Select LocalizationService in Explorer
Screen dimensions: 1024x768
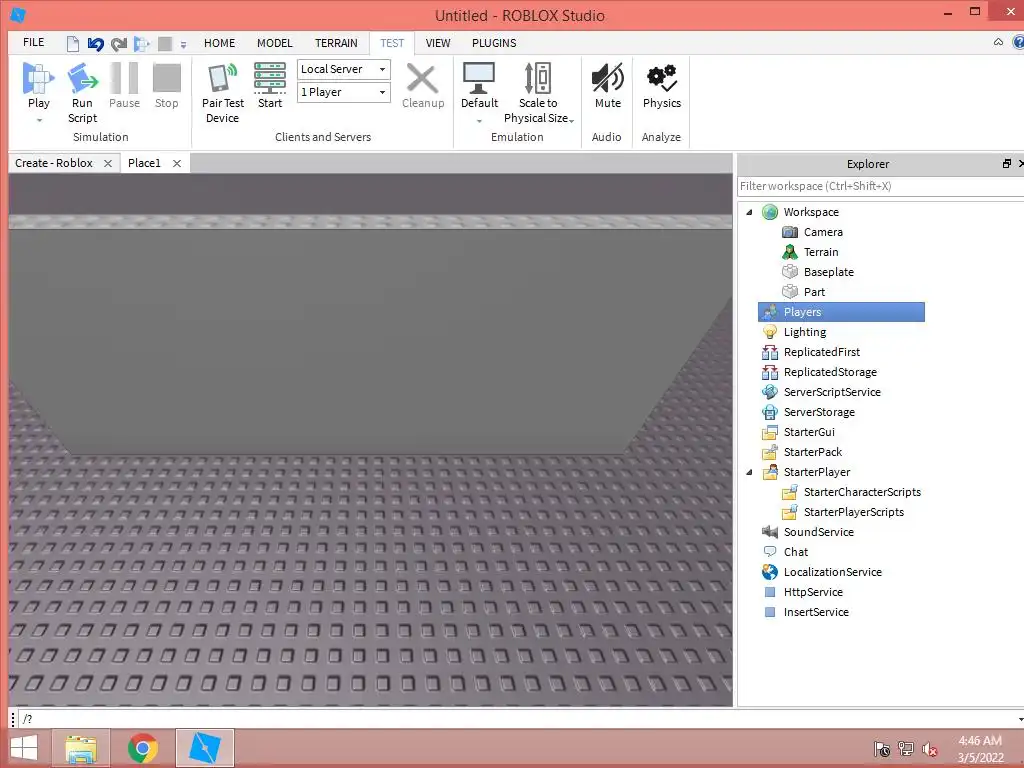click(x=833, y=572)
